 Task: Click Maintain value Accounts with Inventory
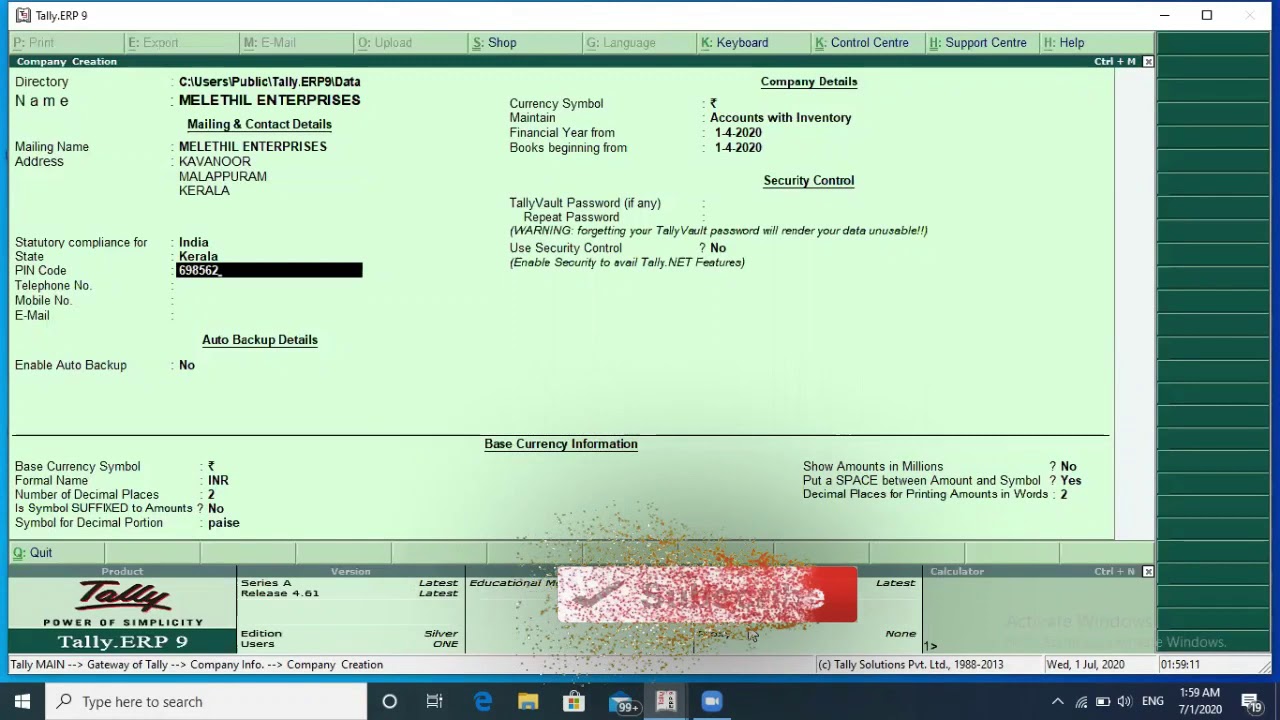(x=780, y=118)
